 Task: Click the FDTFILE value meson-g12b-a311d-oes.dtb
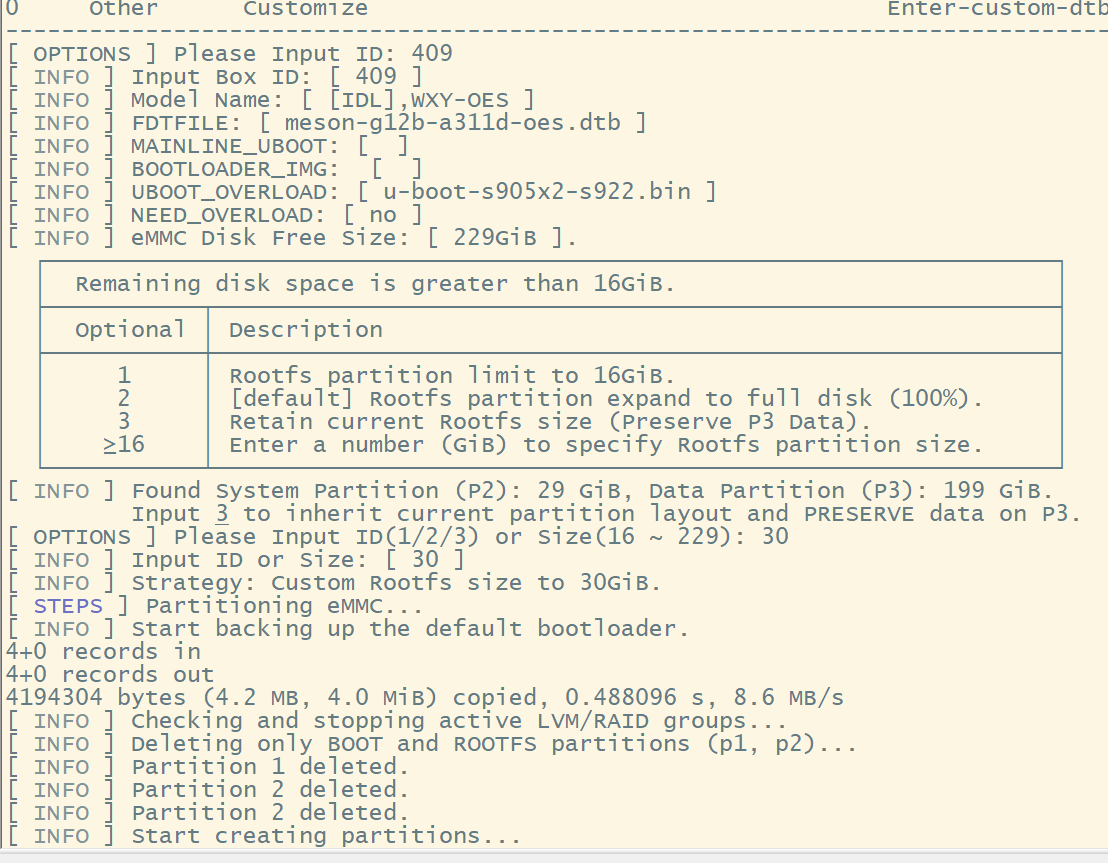pyautogui.click(x=452, y=123)
